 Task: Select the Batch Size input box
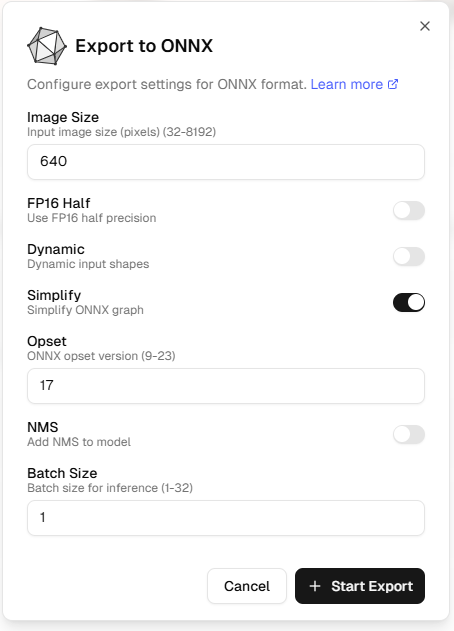point(226,518)
